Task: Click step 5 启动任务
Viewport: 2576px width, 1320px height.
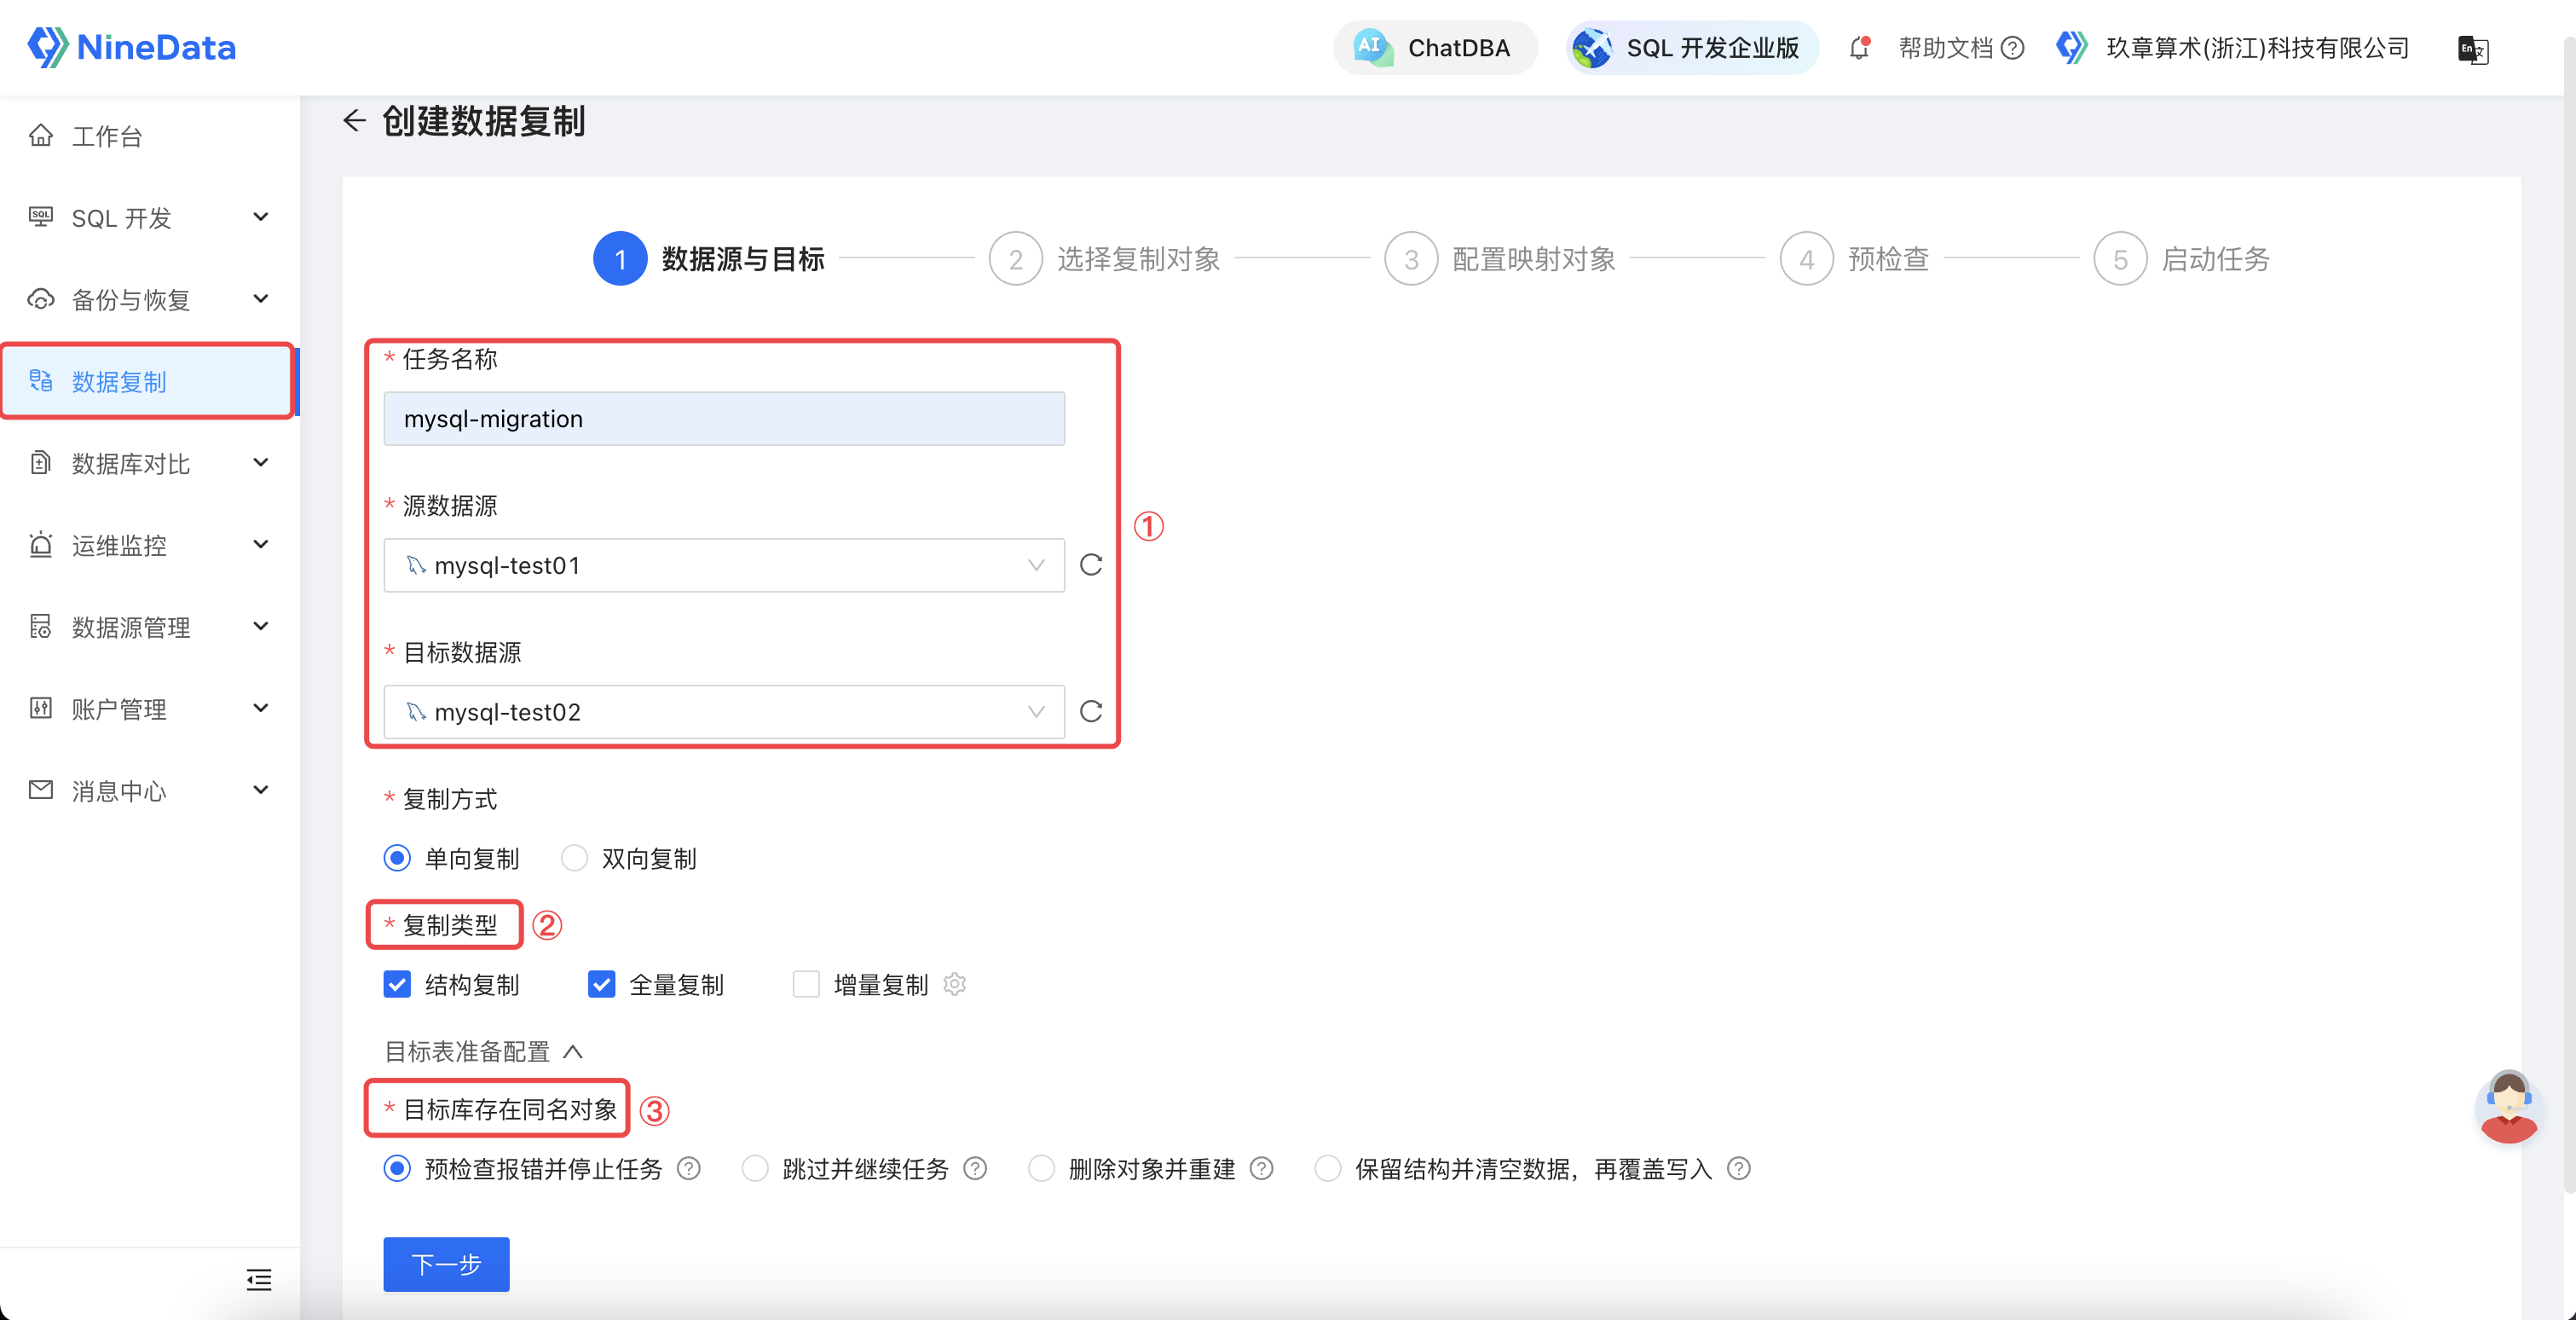Action: (2182, 259)
